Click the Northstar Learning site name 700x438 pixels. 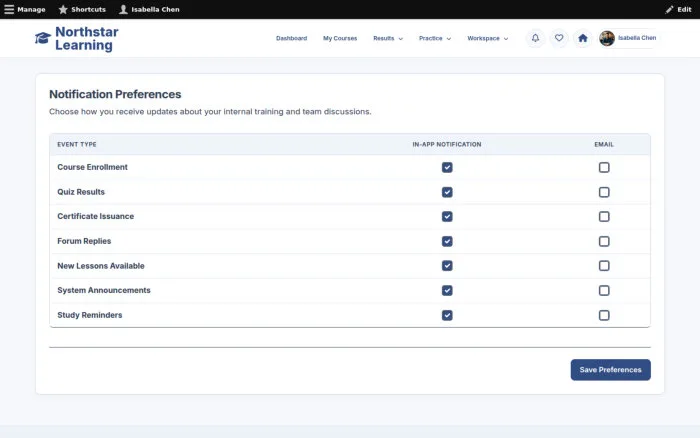(87, 38)
